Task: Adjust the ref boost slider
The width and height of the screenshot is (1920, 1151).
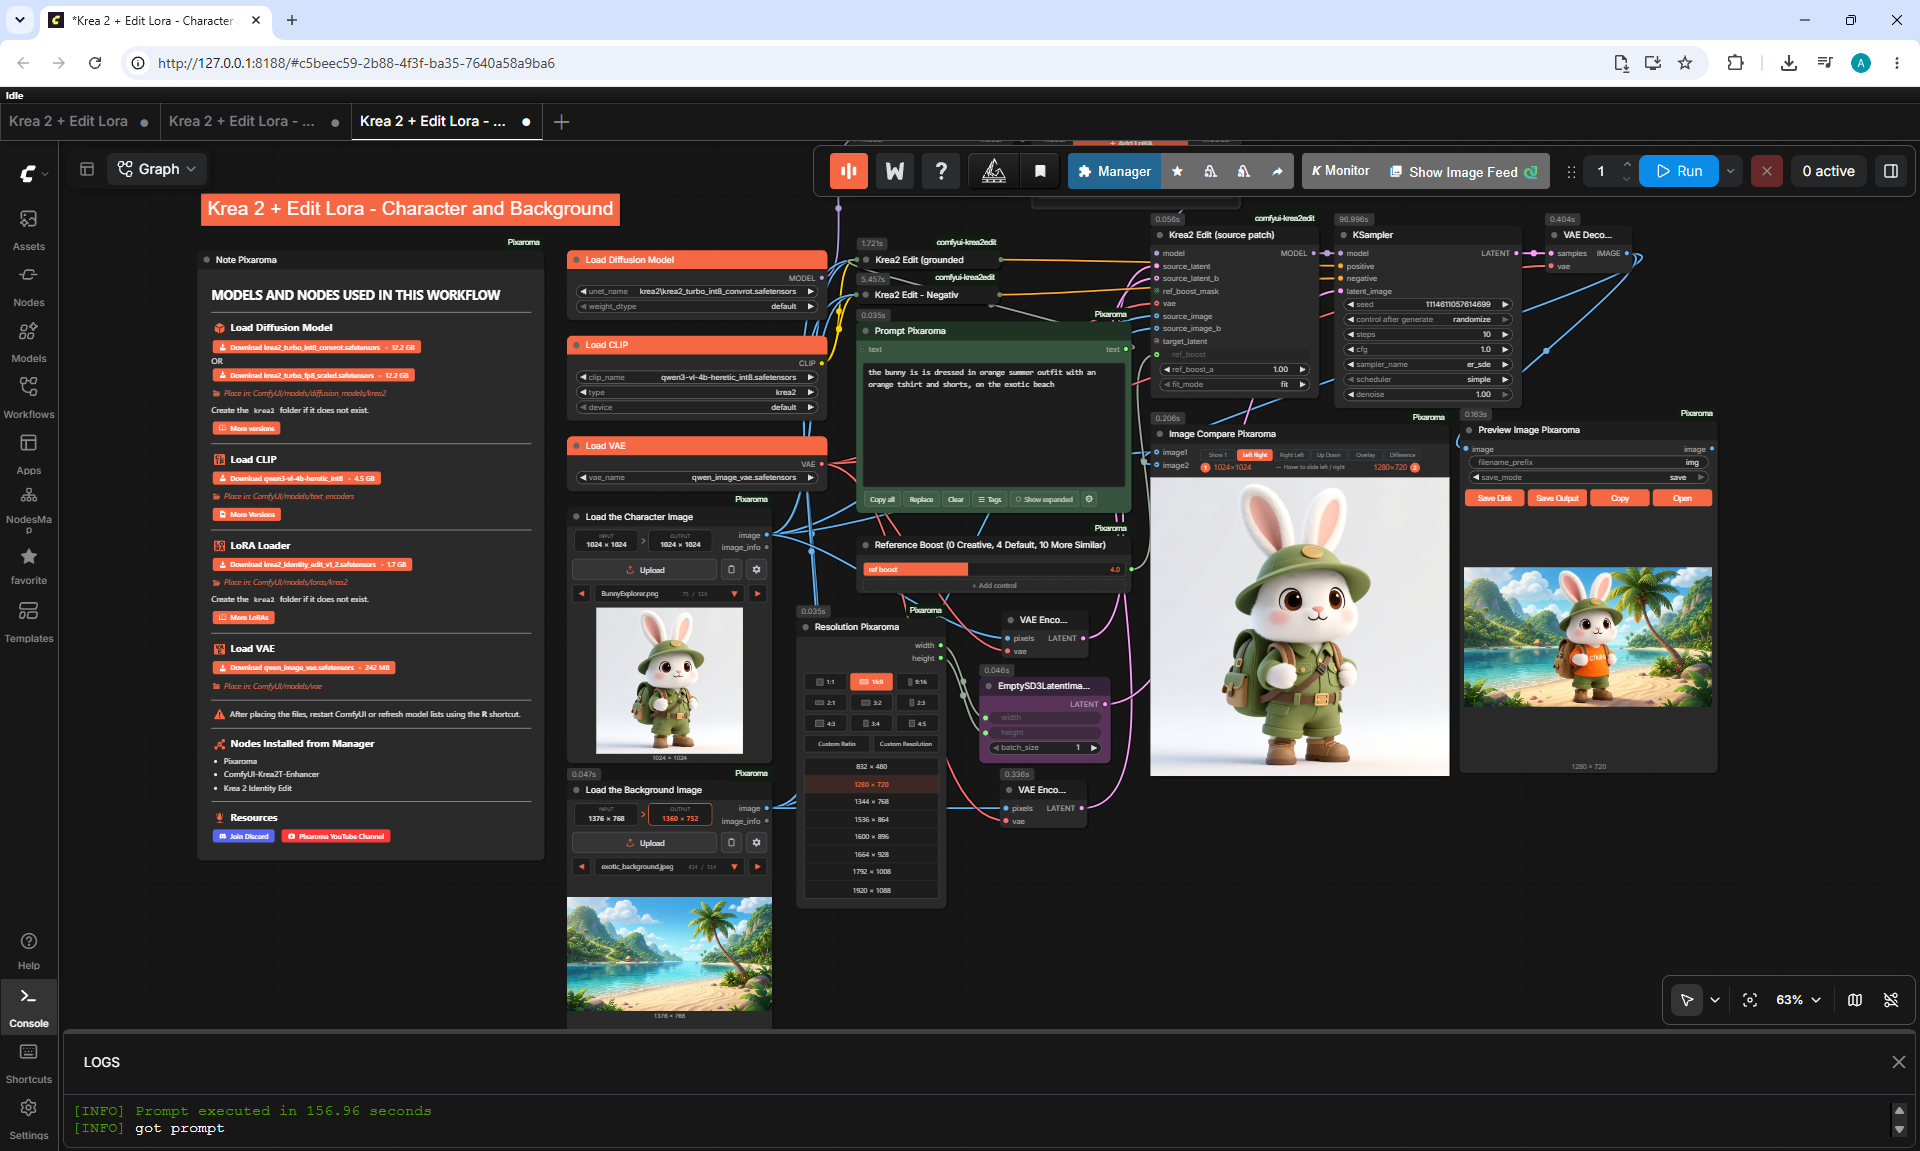Action: pyautogui.click(x=994, y=570)
